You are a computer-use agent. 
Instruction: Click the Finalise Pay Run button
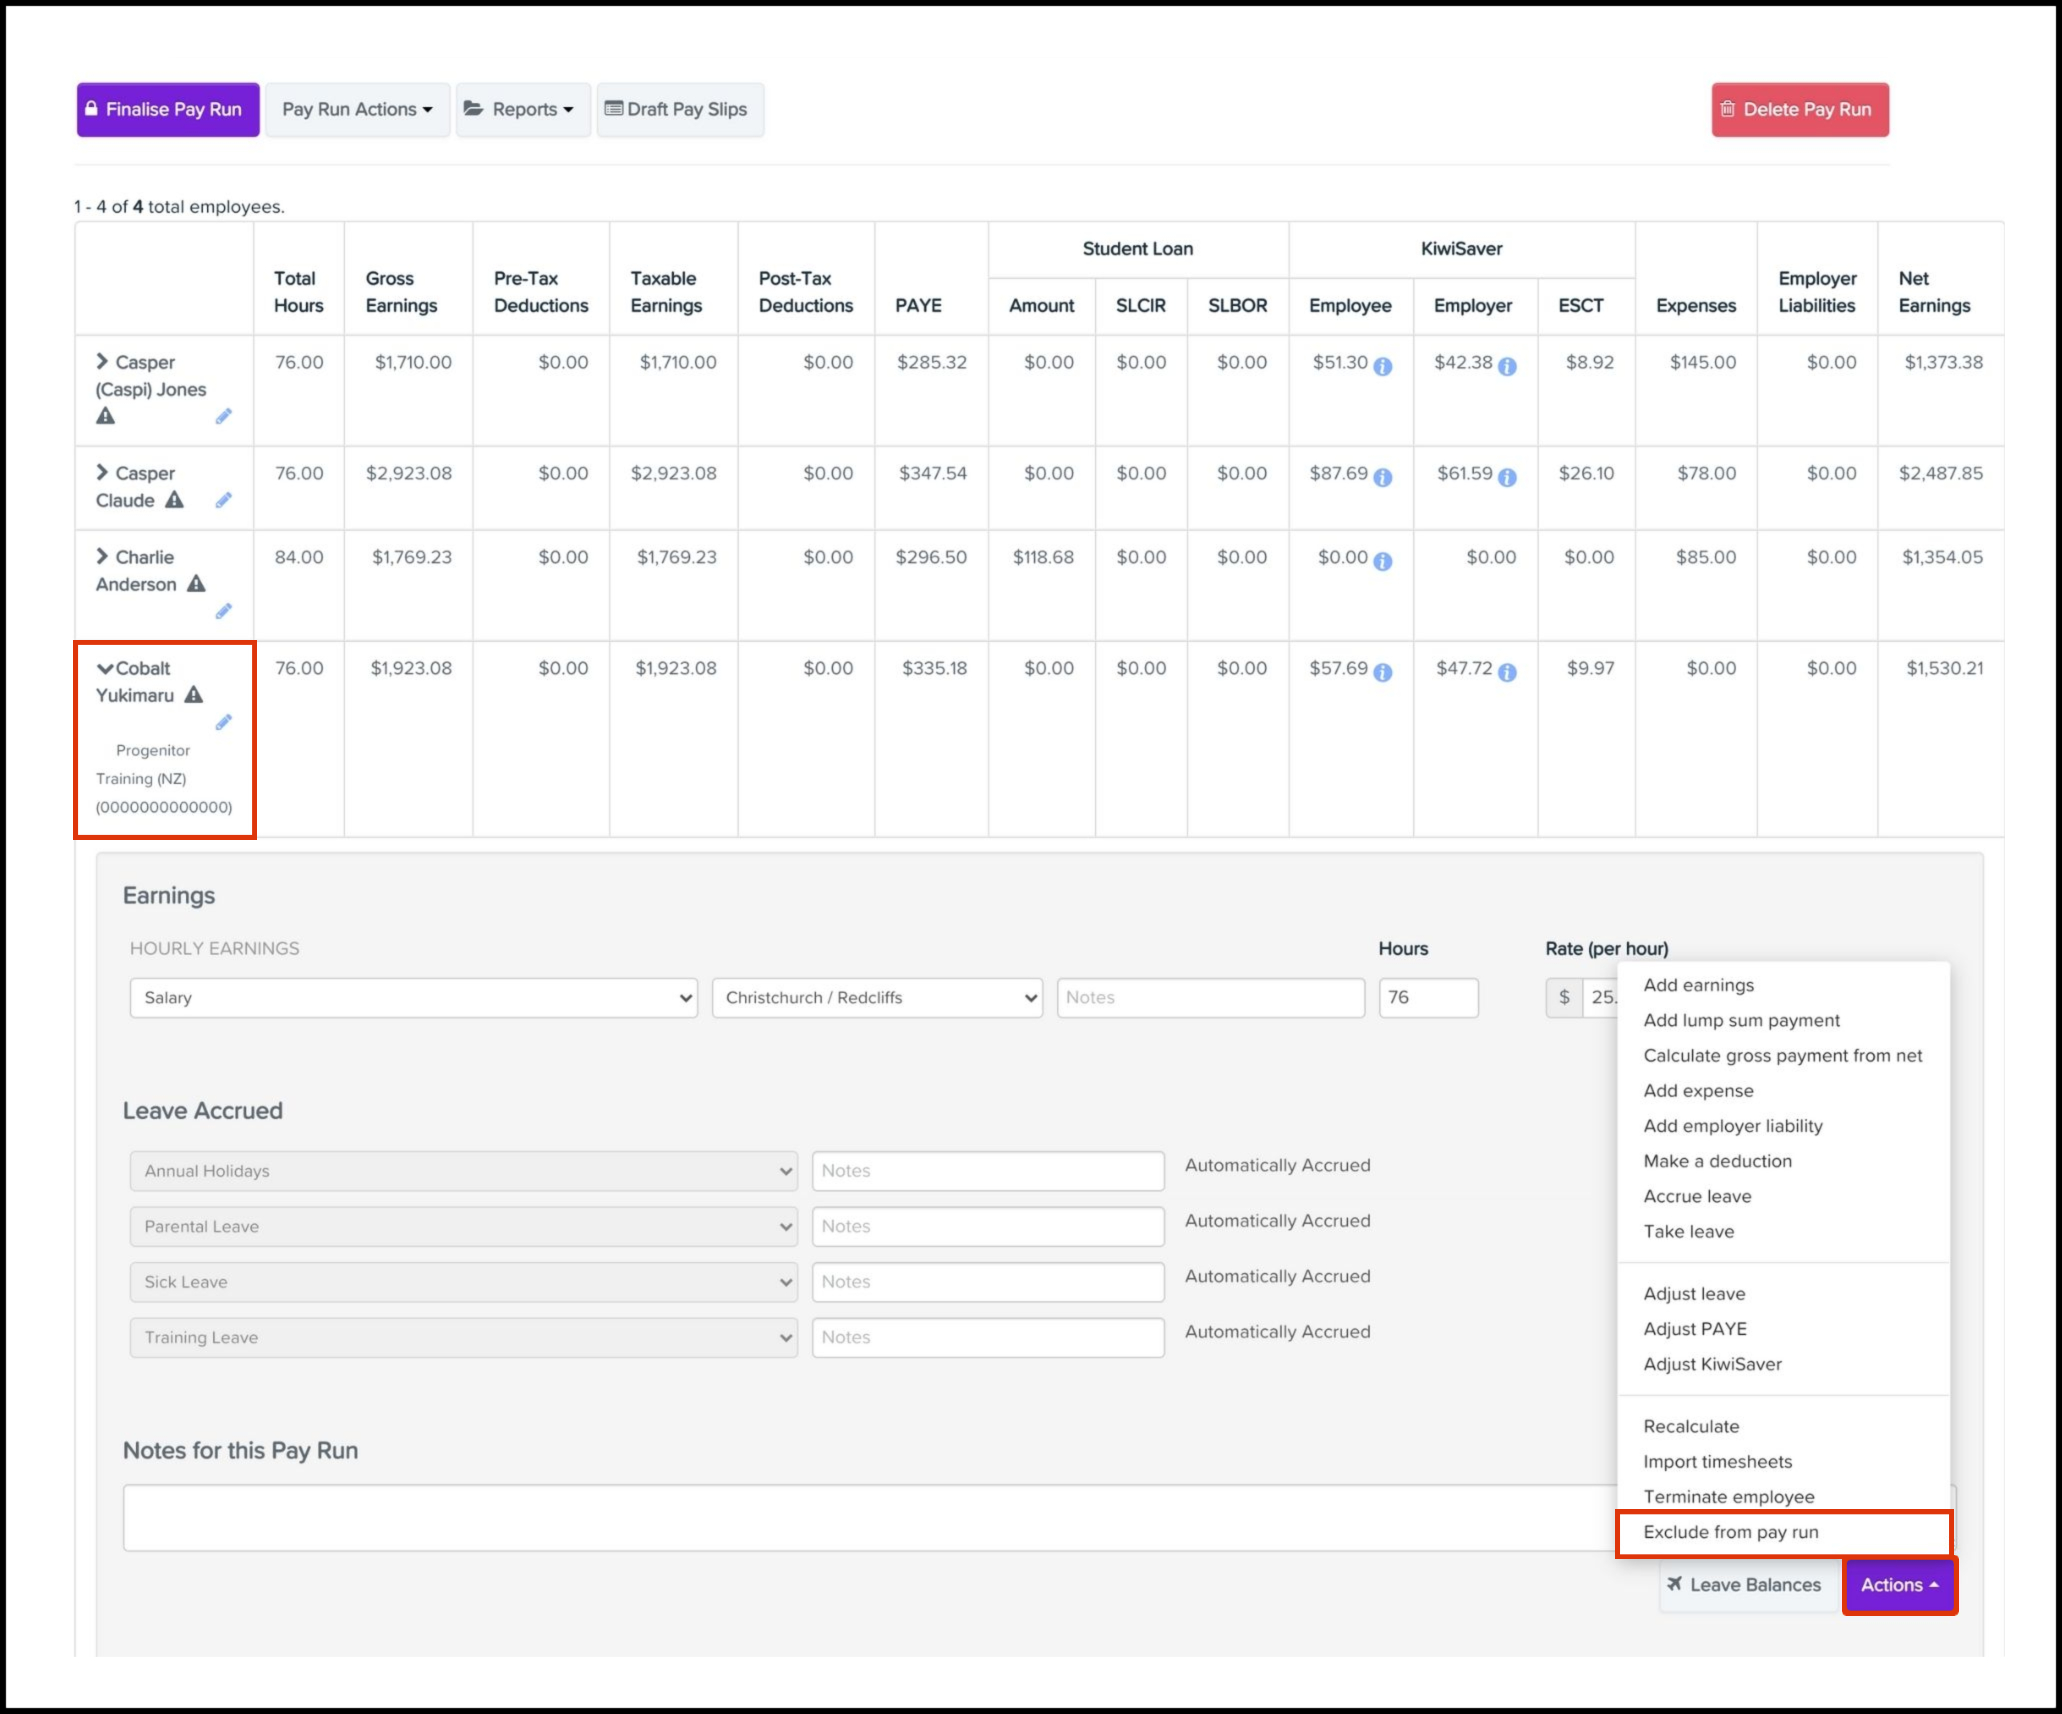(168, 109)
